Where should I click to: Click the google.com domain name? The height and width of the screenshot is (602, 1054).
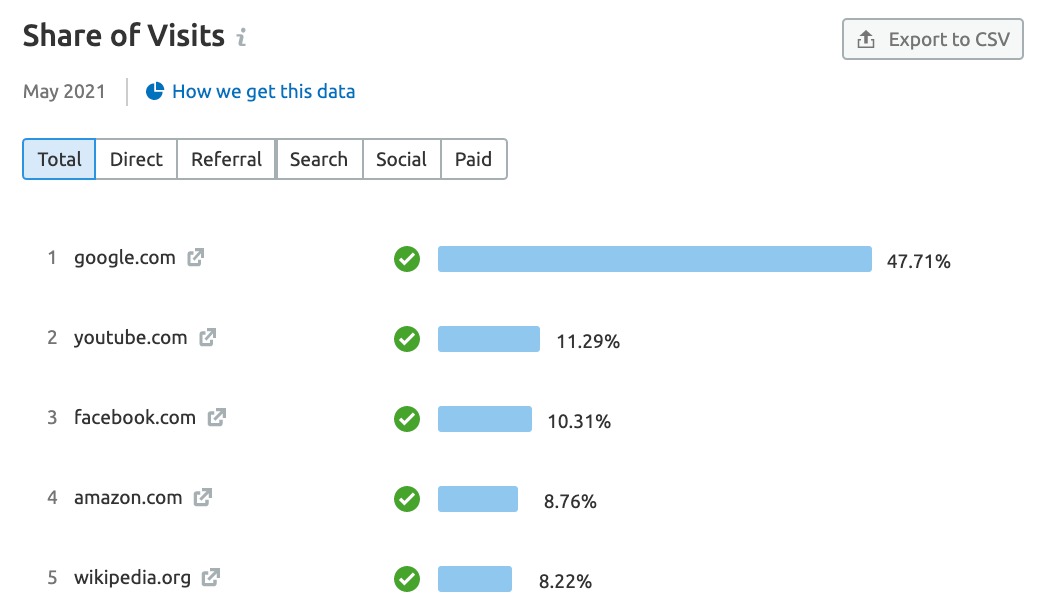pos(124,257)
